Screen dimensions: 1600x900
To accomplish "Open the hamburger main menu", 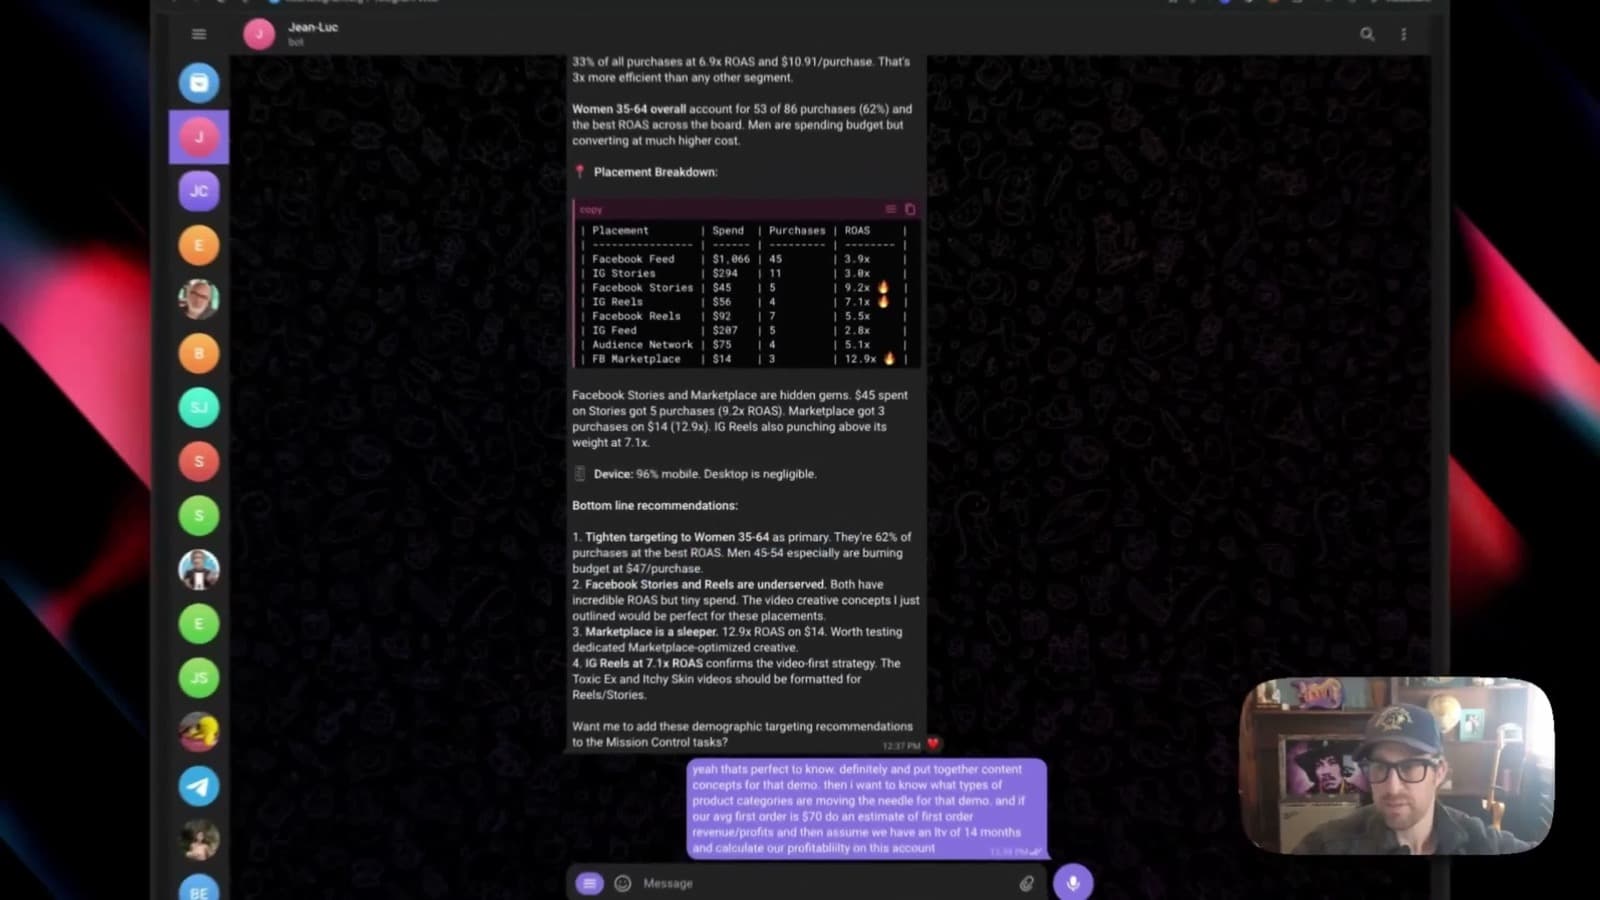I will [x=199, y=34].
